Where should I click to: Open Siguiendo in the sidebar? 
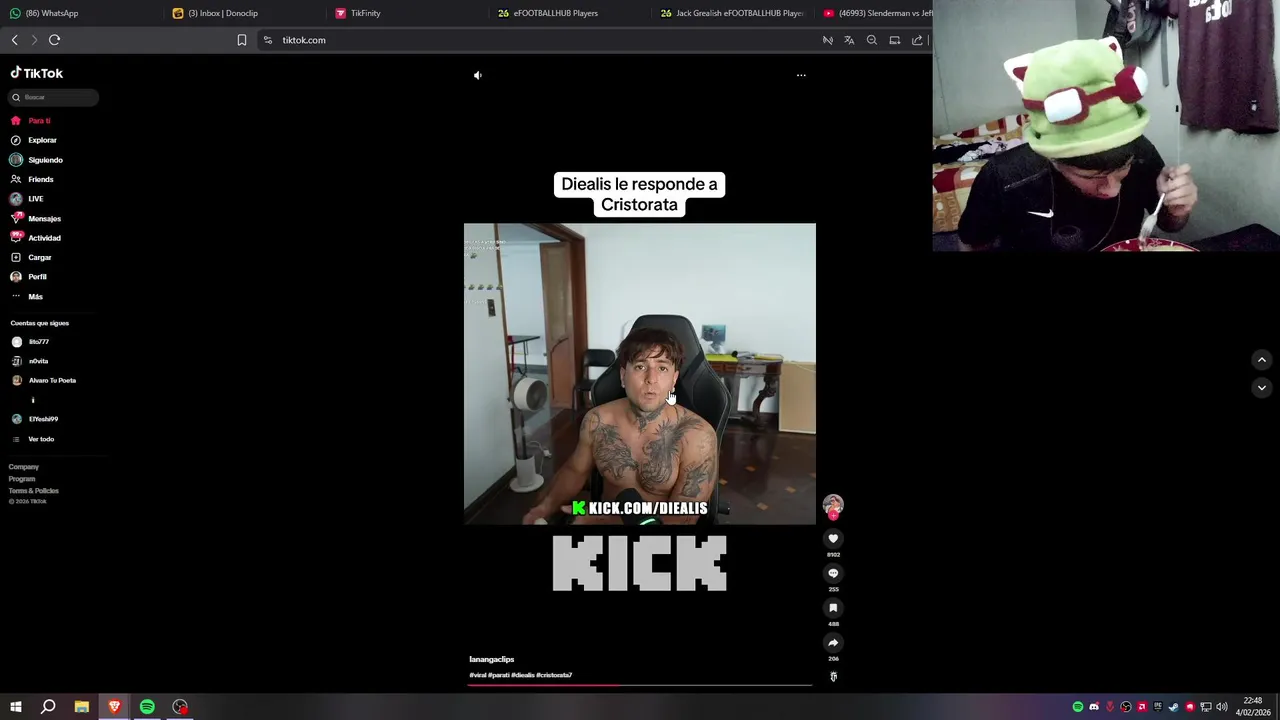pyautogui.click(x=36, y=160)
